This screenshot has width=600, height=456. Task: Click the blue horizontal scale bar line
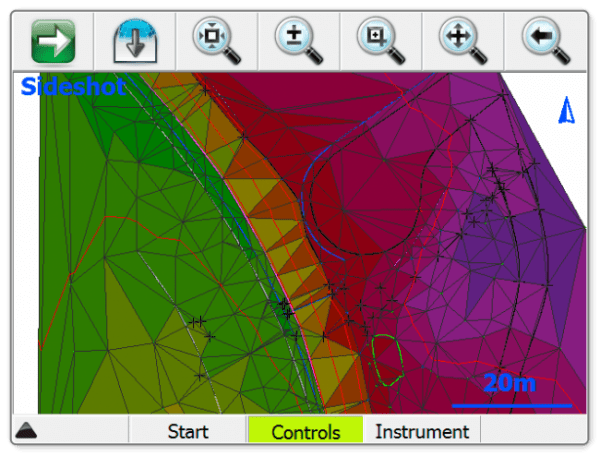point(511,405)
